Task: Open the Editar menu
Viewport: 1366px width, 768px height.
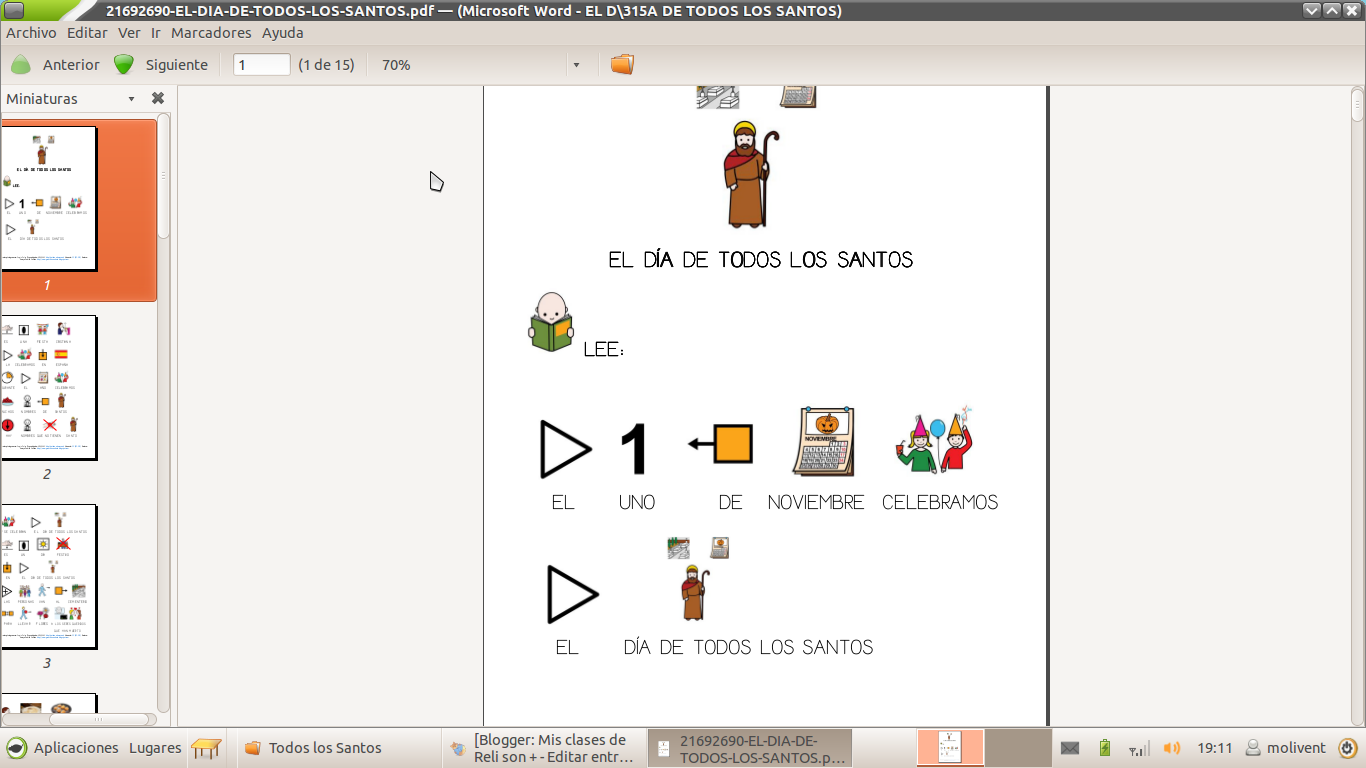Action: pyautogui.click(x=87, y=32)
